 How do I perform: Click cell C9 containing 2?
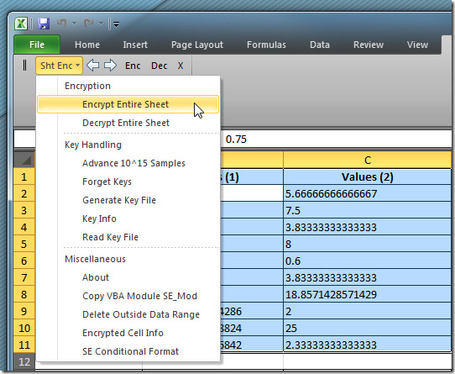click(x=367, y=311)
